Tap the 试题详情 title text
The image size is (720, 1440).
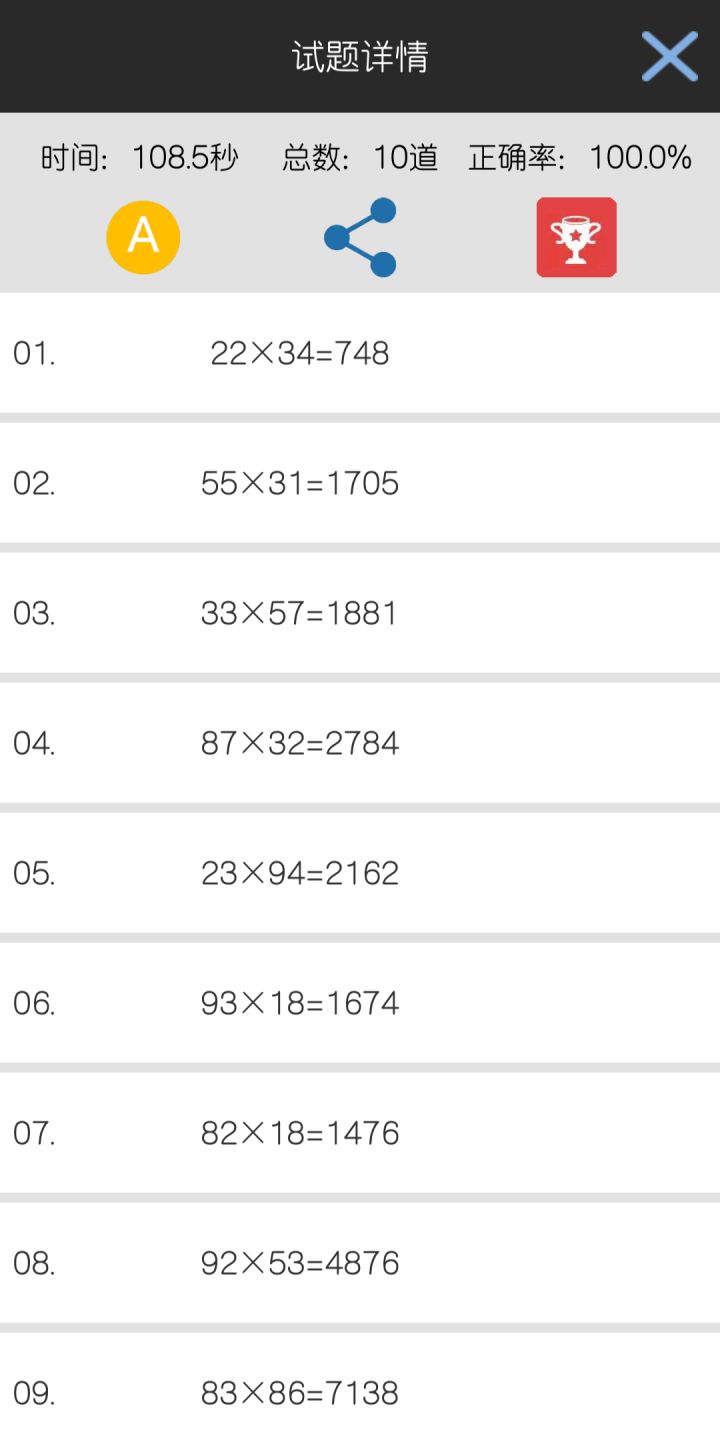tap(360, 57)
